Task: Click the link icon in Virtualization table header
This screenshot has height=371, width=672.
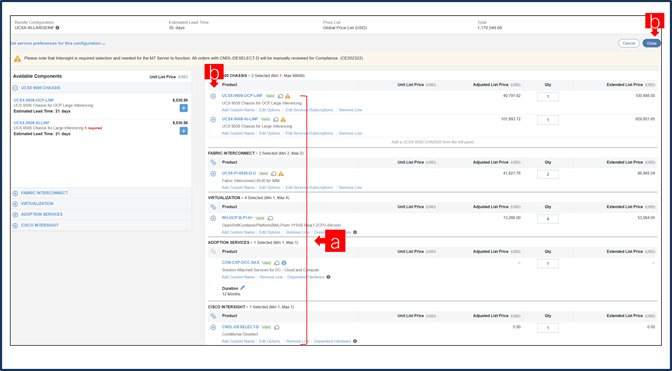Action: pyautogui.click(x=213, y=207)
